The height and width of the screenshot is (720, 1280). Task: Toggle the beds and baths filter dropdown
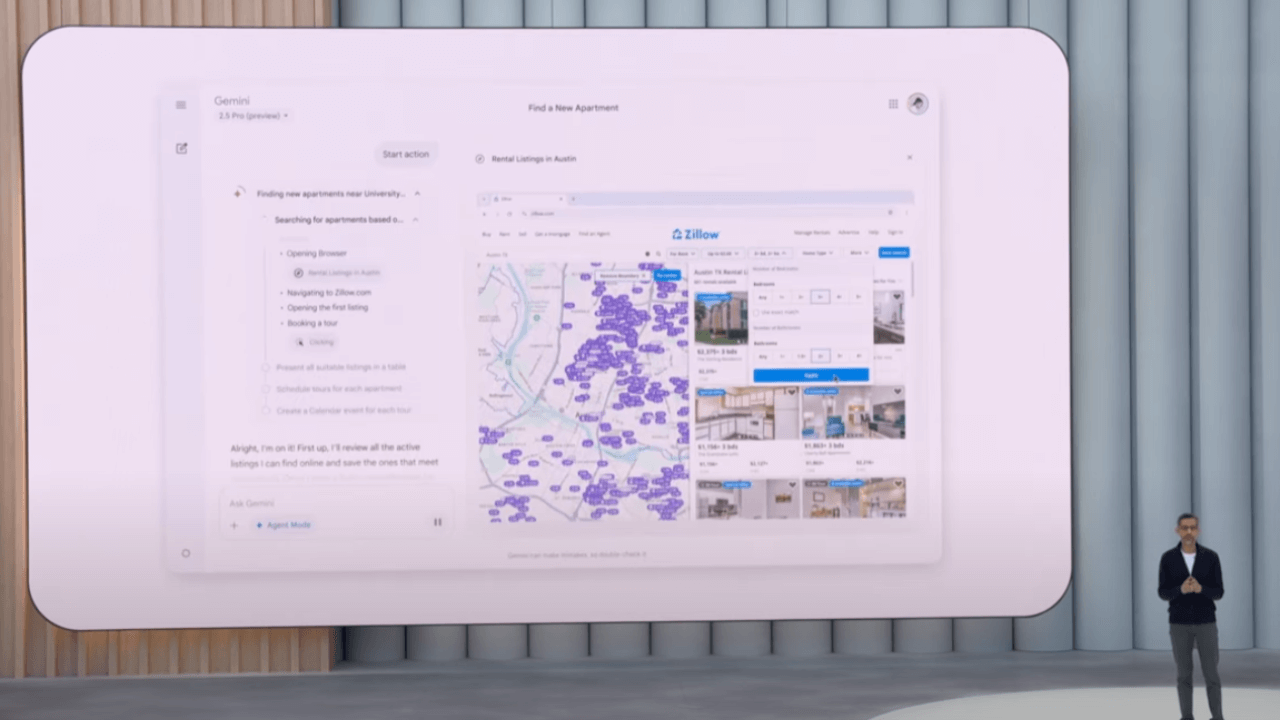tap(770, 254)
